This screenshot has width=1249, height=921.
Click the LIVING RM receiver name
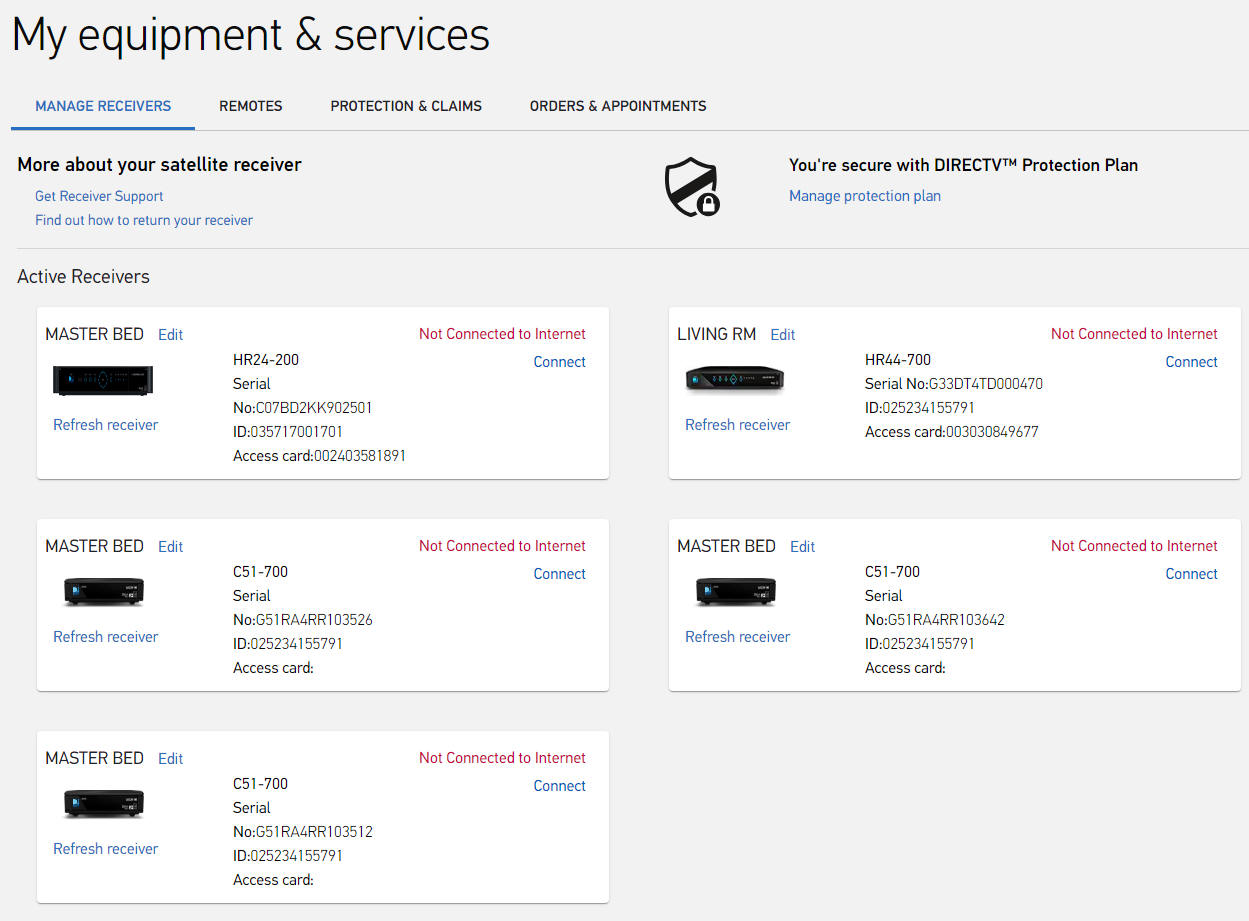pos(717,335)
